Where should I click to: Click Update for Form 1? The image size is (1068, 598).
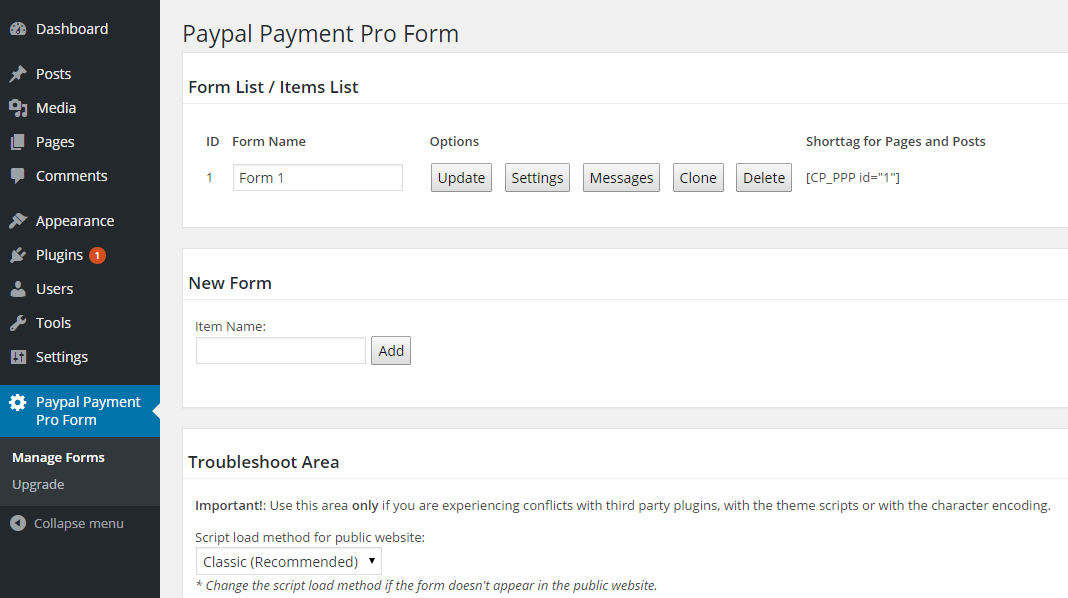461,178
